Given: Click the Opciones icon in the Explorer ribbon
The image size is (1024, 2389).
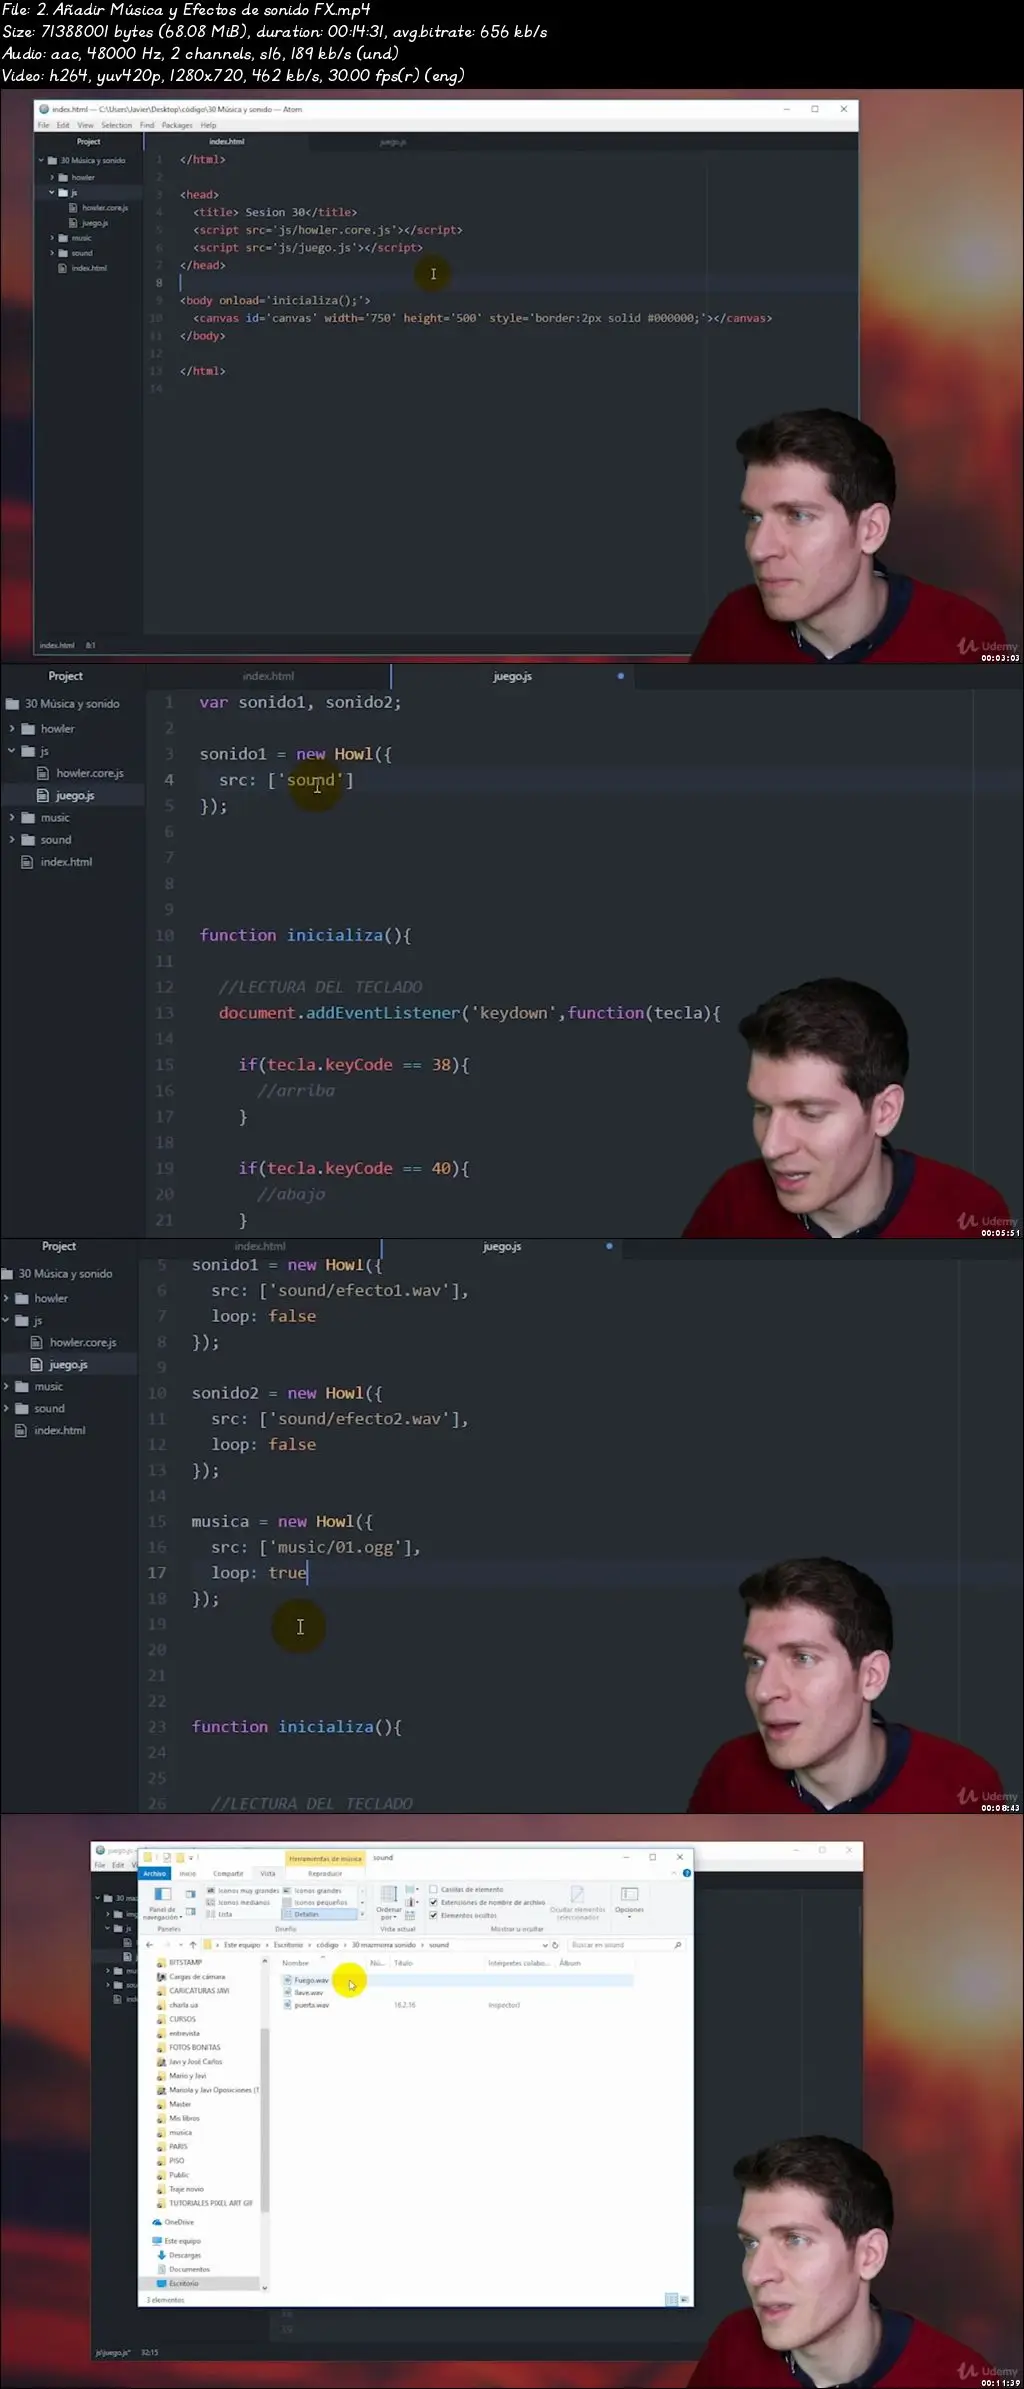Looking at the screenshot, I should coord(629,1894).
